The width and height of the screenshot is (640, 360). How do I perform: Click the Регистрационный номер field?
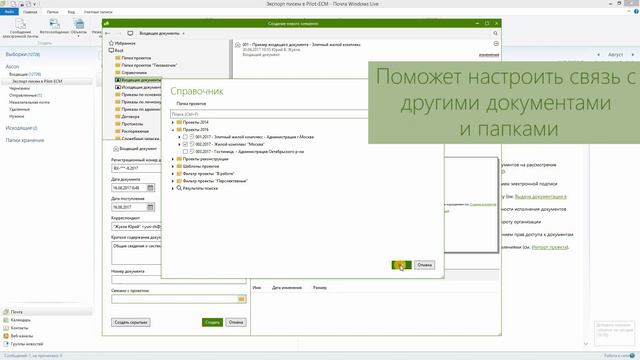tap(137, 168)
